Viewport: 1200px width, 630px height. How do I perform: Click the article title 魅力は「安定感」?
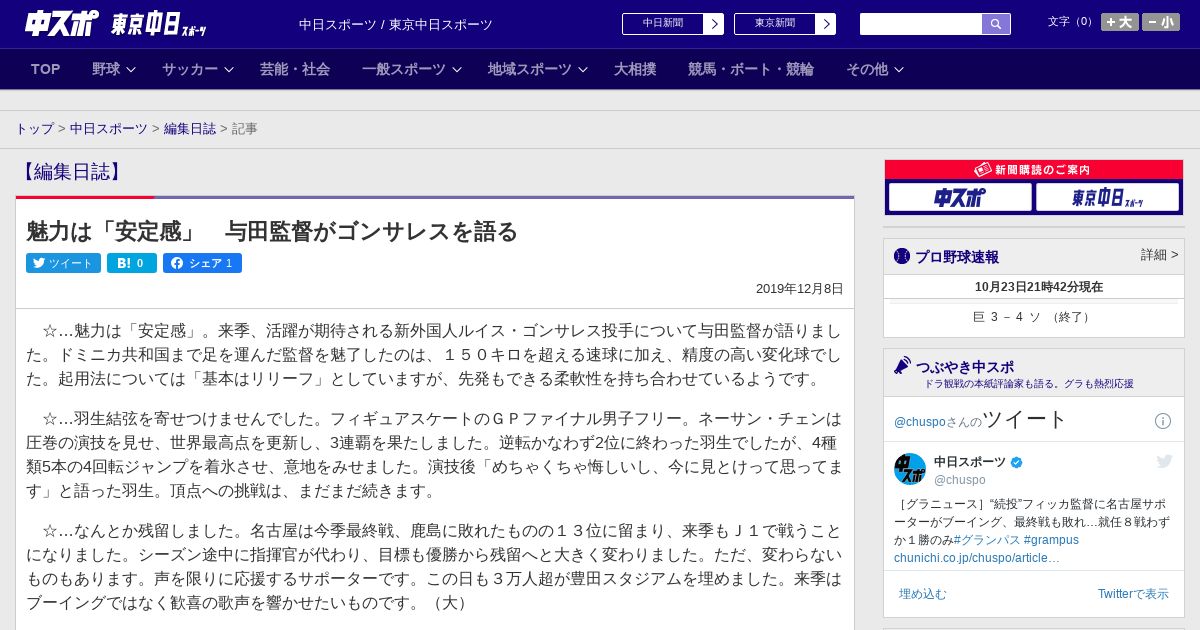point(272,232)
